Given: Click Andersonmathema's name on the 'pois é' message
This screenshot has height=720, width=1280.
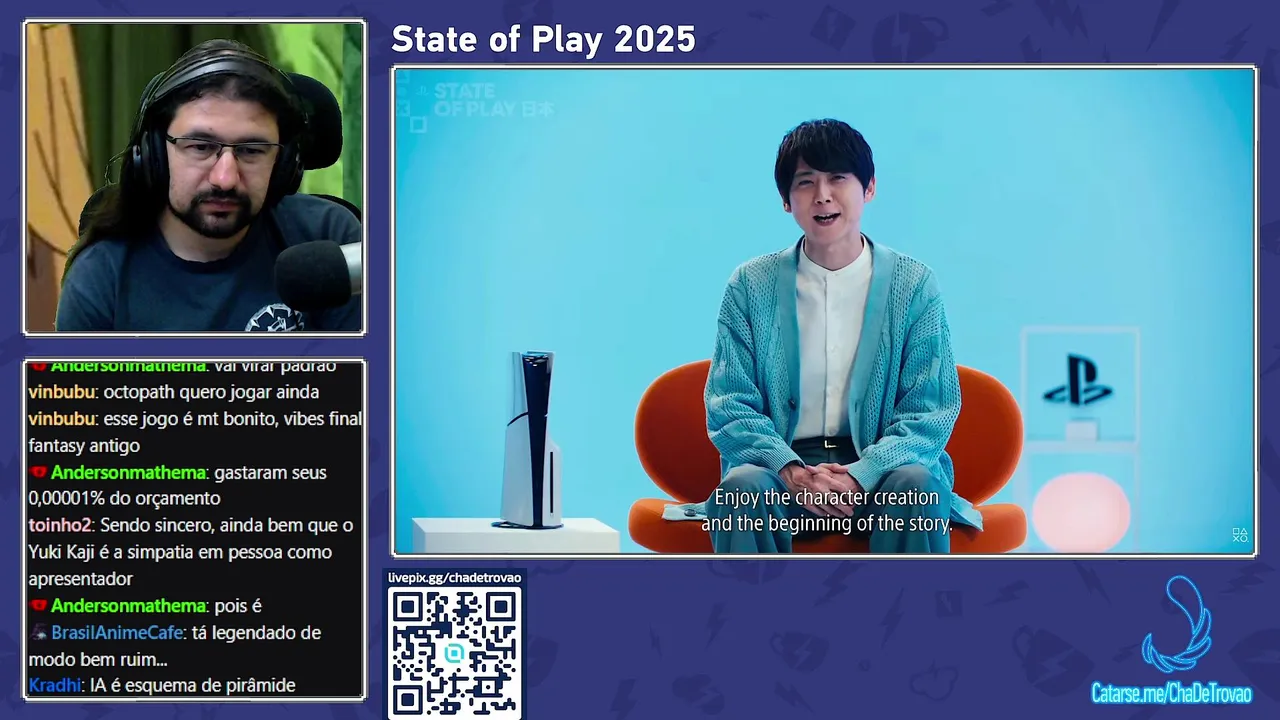Looking at the screenshot, I should (128, 606).
